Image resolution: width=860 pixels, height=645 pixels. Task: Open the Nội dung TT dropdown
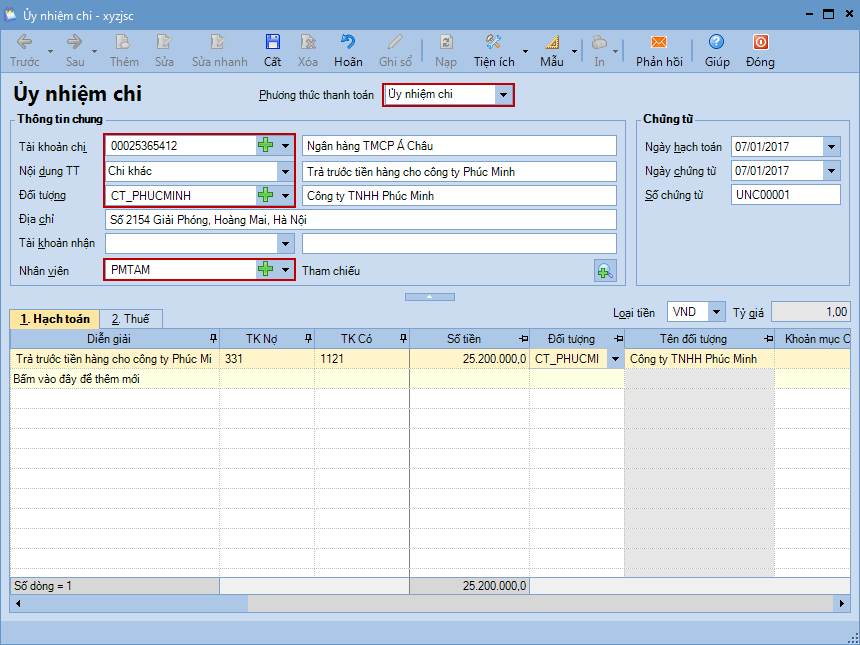(x=286, y=171)
